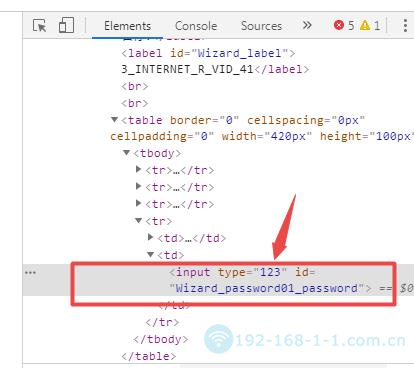Collapse the open td node
Image resolution: width=414 pixels, height=368 pixels.
[151, 254]
